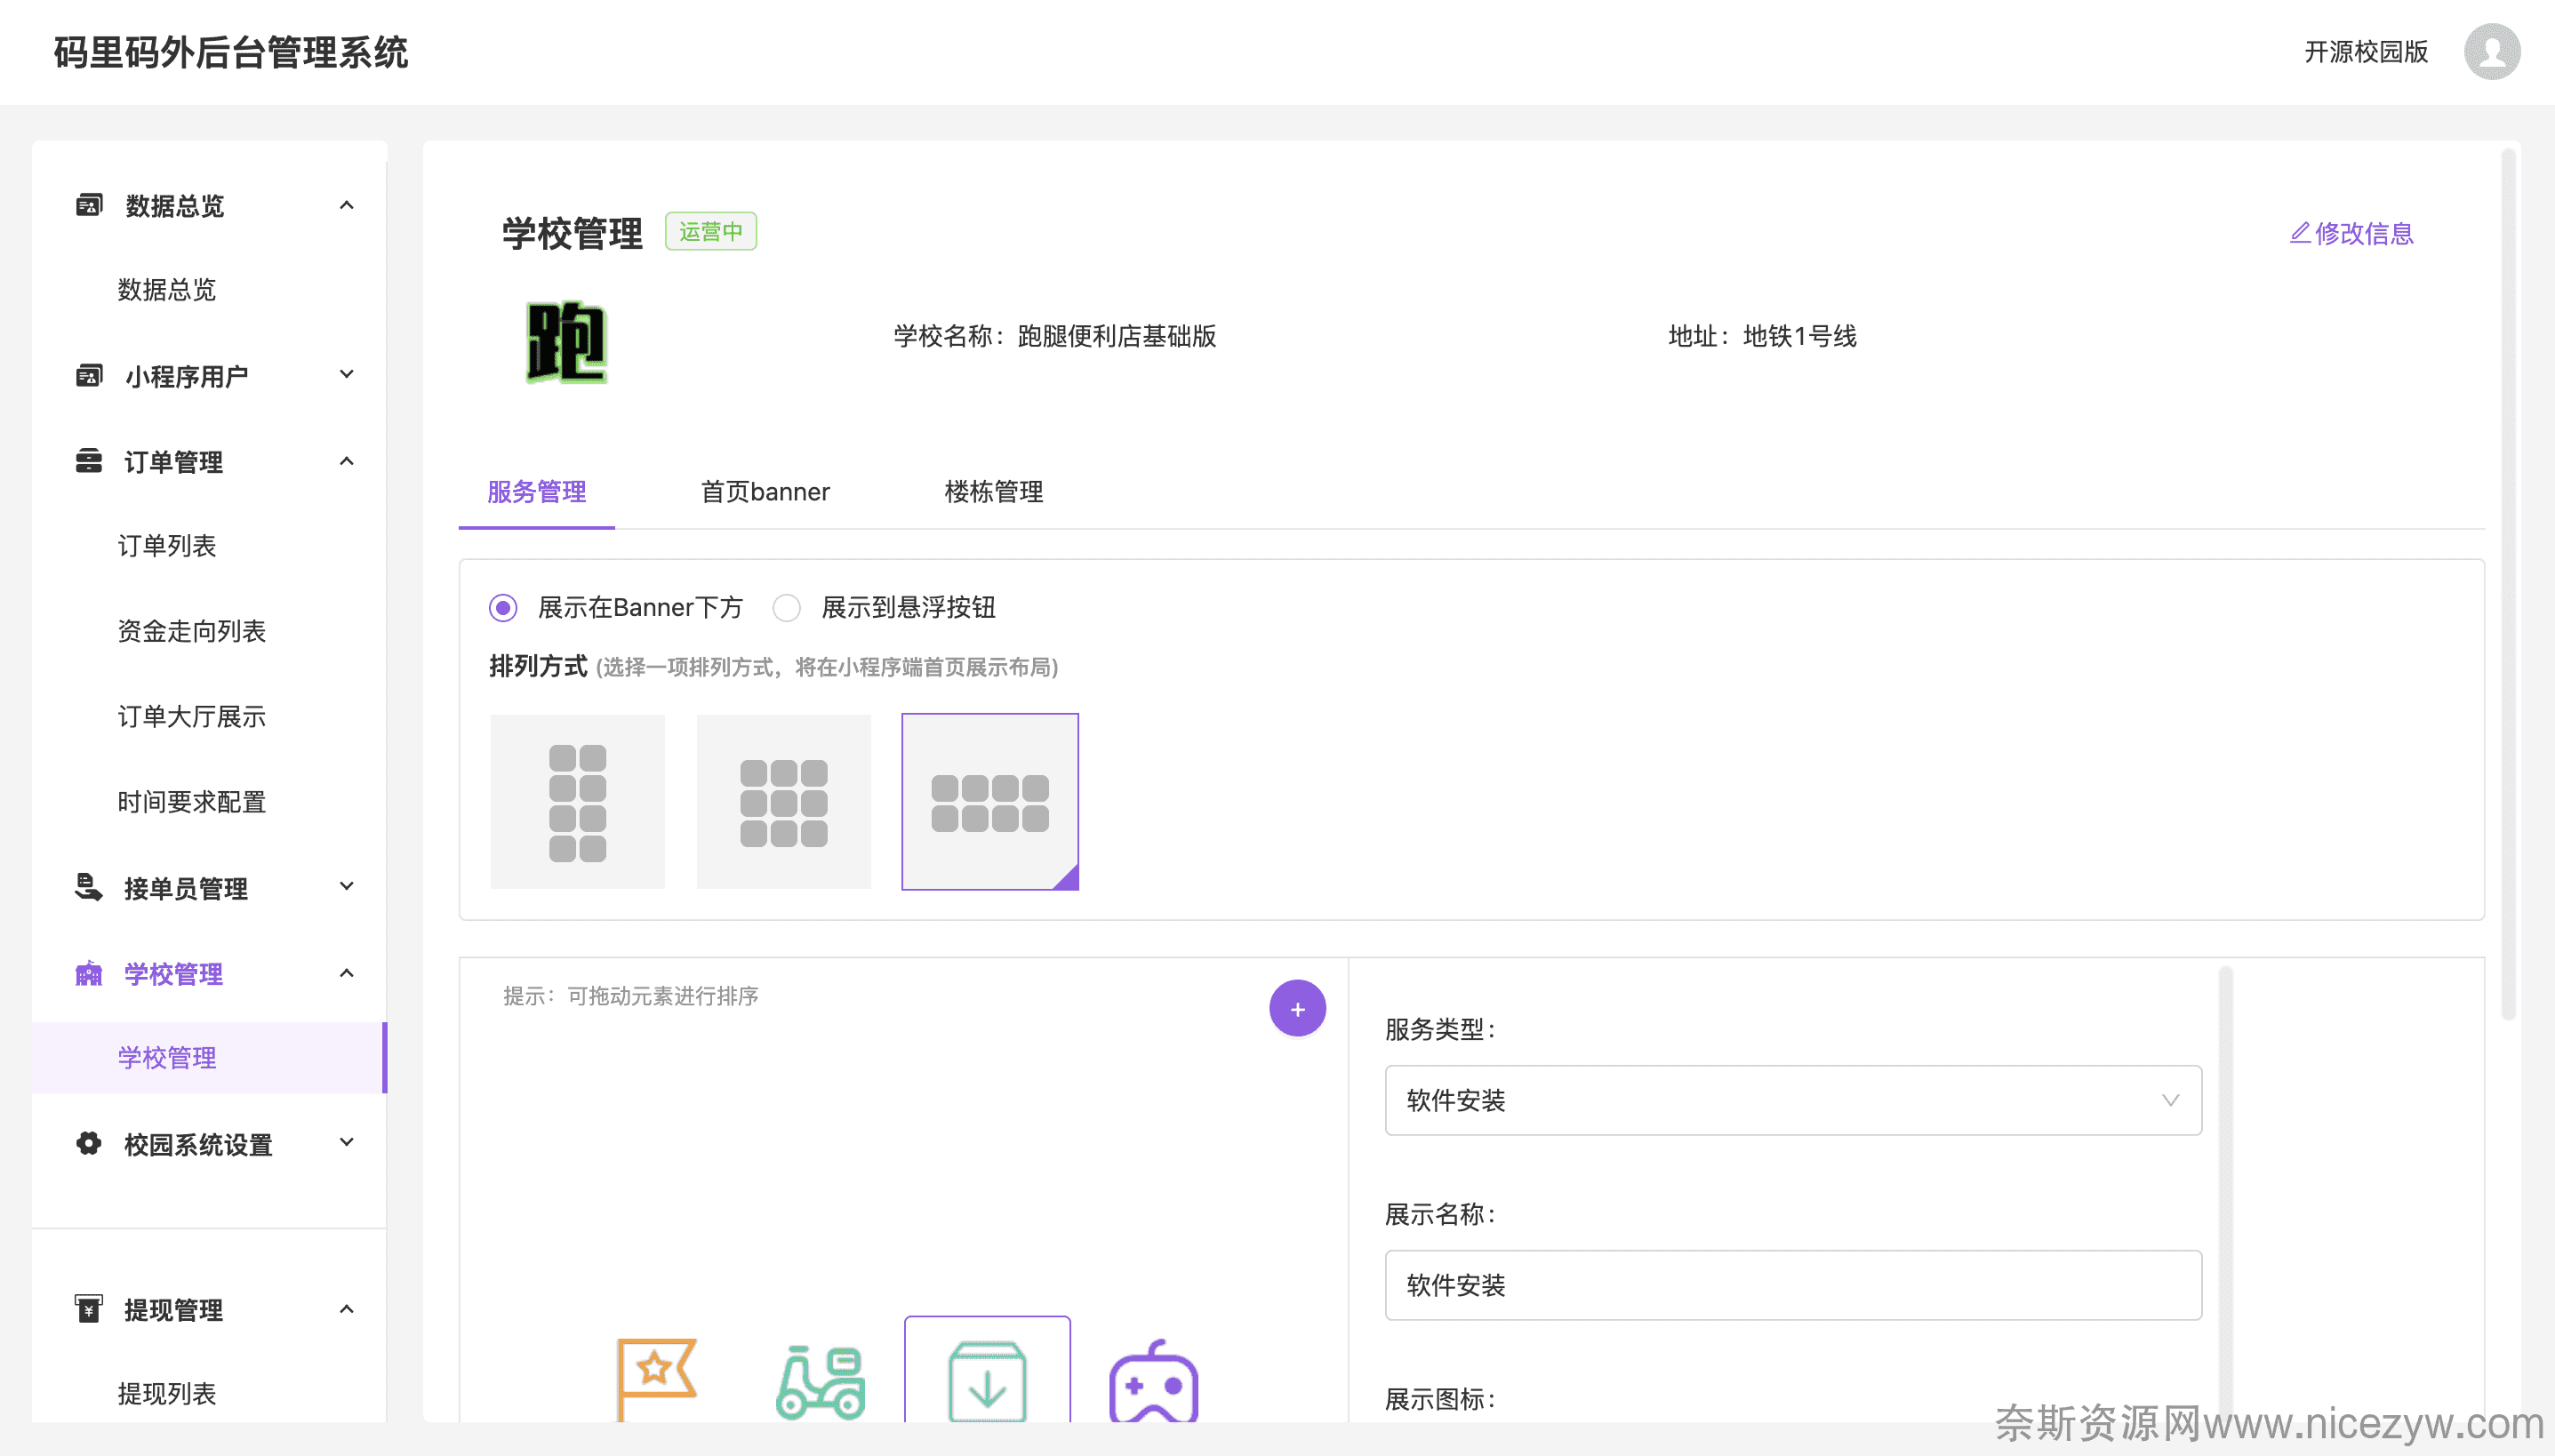Click the user avatar in header
This screenshot has width=2555, height=1456.
tap(2490, 52)
